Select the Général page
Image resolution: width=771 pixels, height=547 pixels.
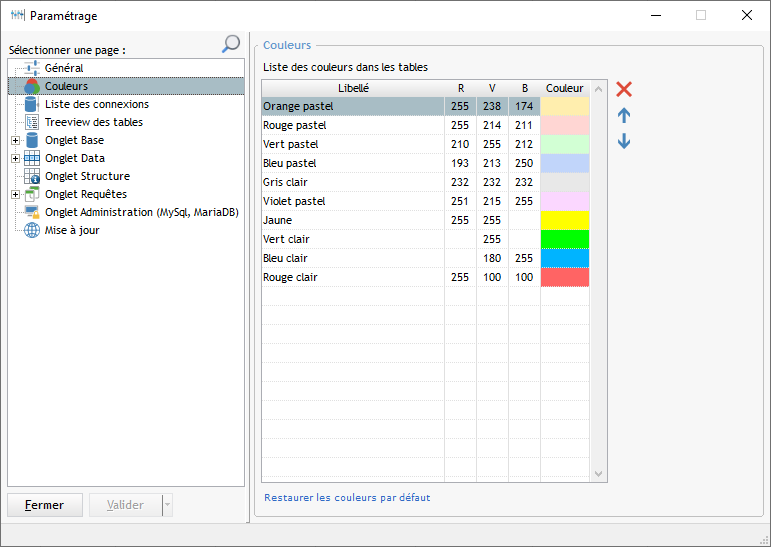point(64,68)
